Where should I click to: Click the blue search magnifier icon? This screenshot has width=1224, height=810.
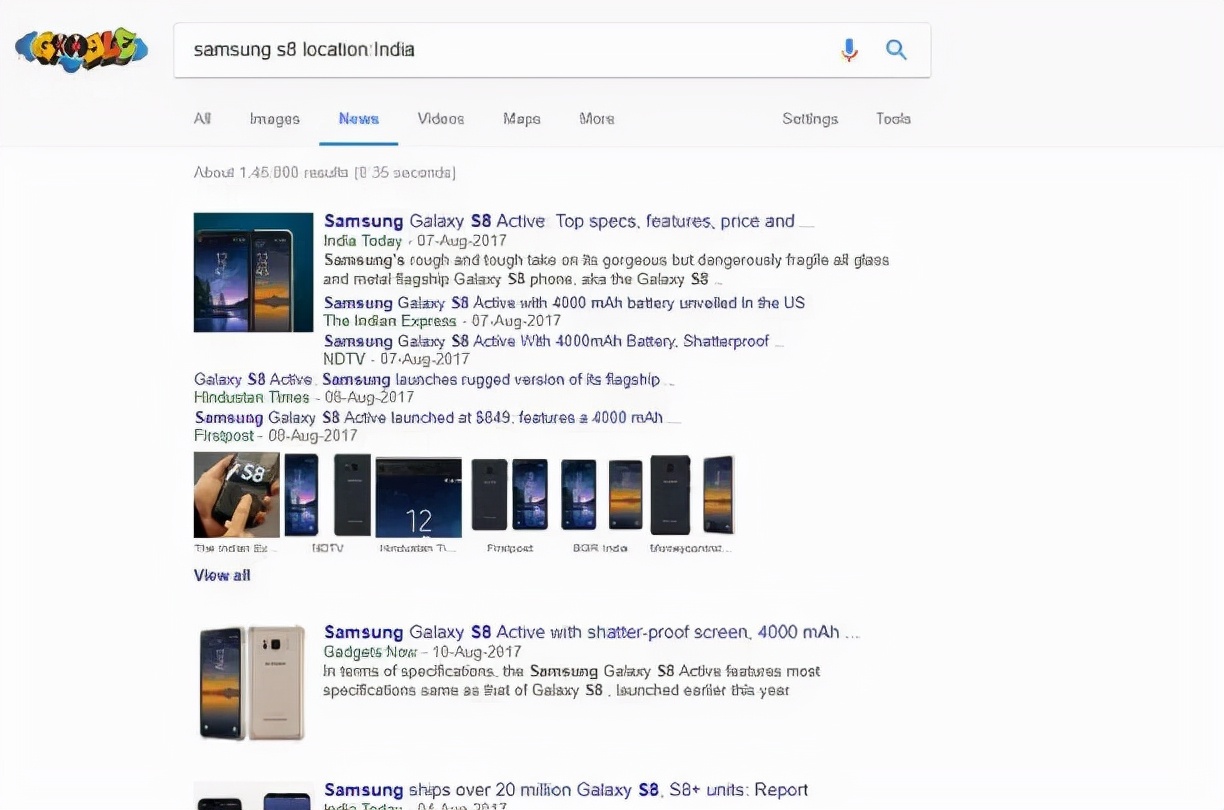tap(896, 50)
